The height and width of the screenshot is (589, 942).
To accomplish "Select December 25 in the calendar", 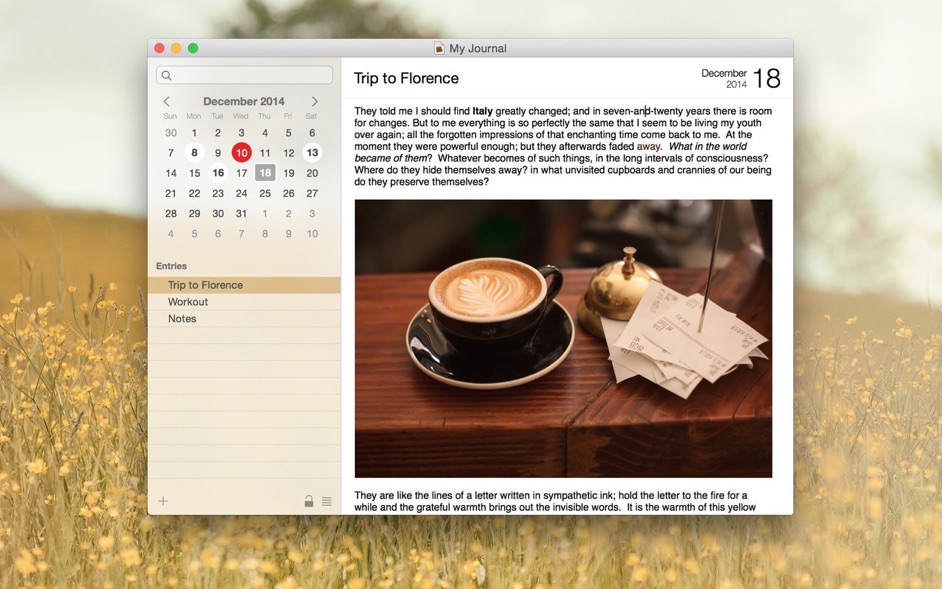I will coord(265,194).
